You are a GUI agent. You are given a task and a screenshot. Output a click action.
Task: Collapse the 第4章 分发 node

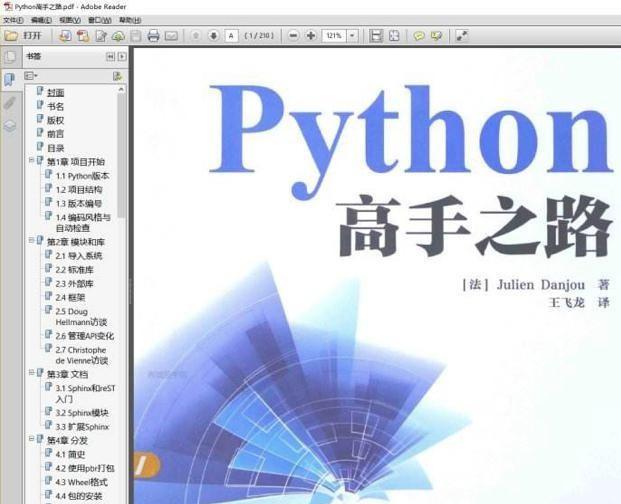tap(31, 438)
